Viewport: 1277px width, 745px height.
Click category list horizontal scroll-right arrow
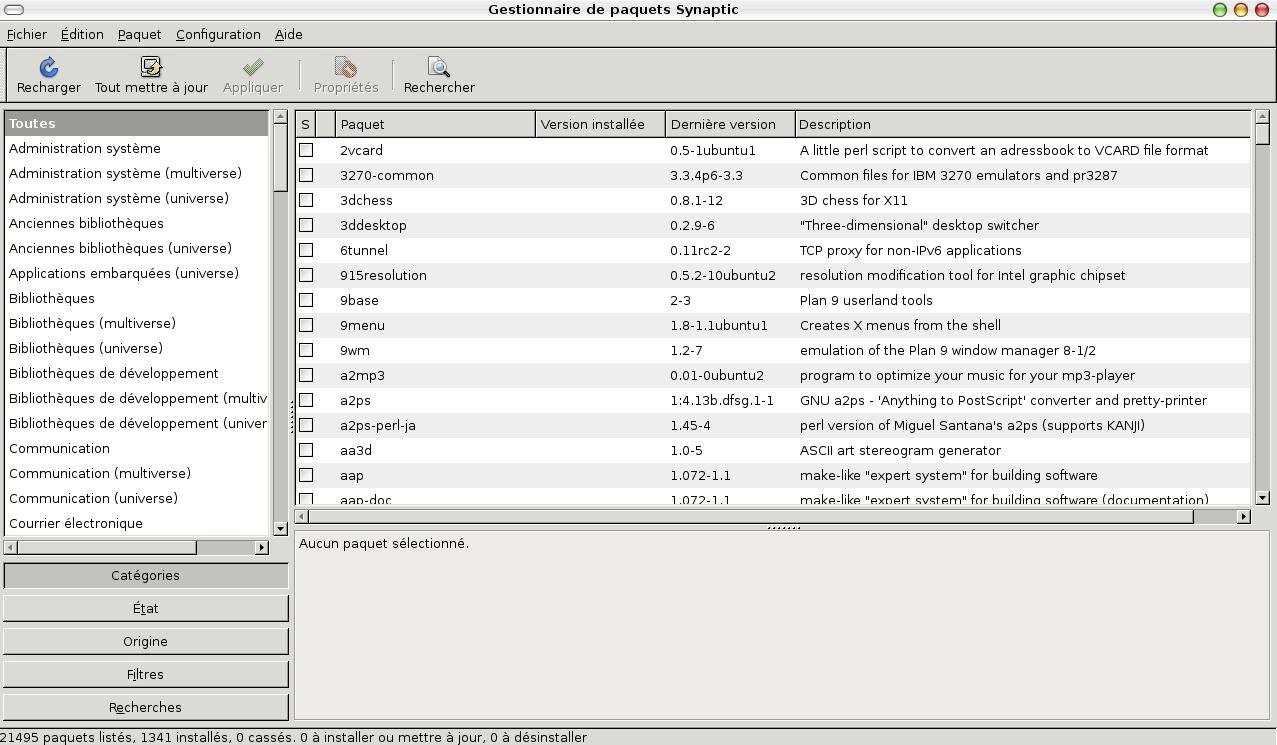[262, 547]
